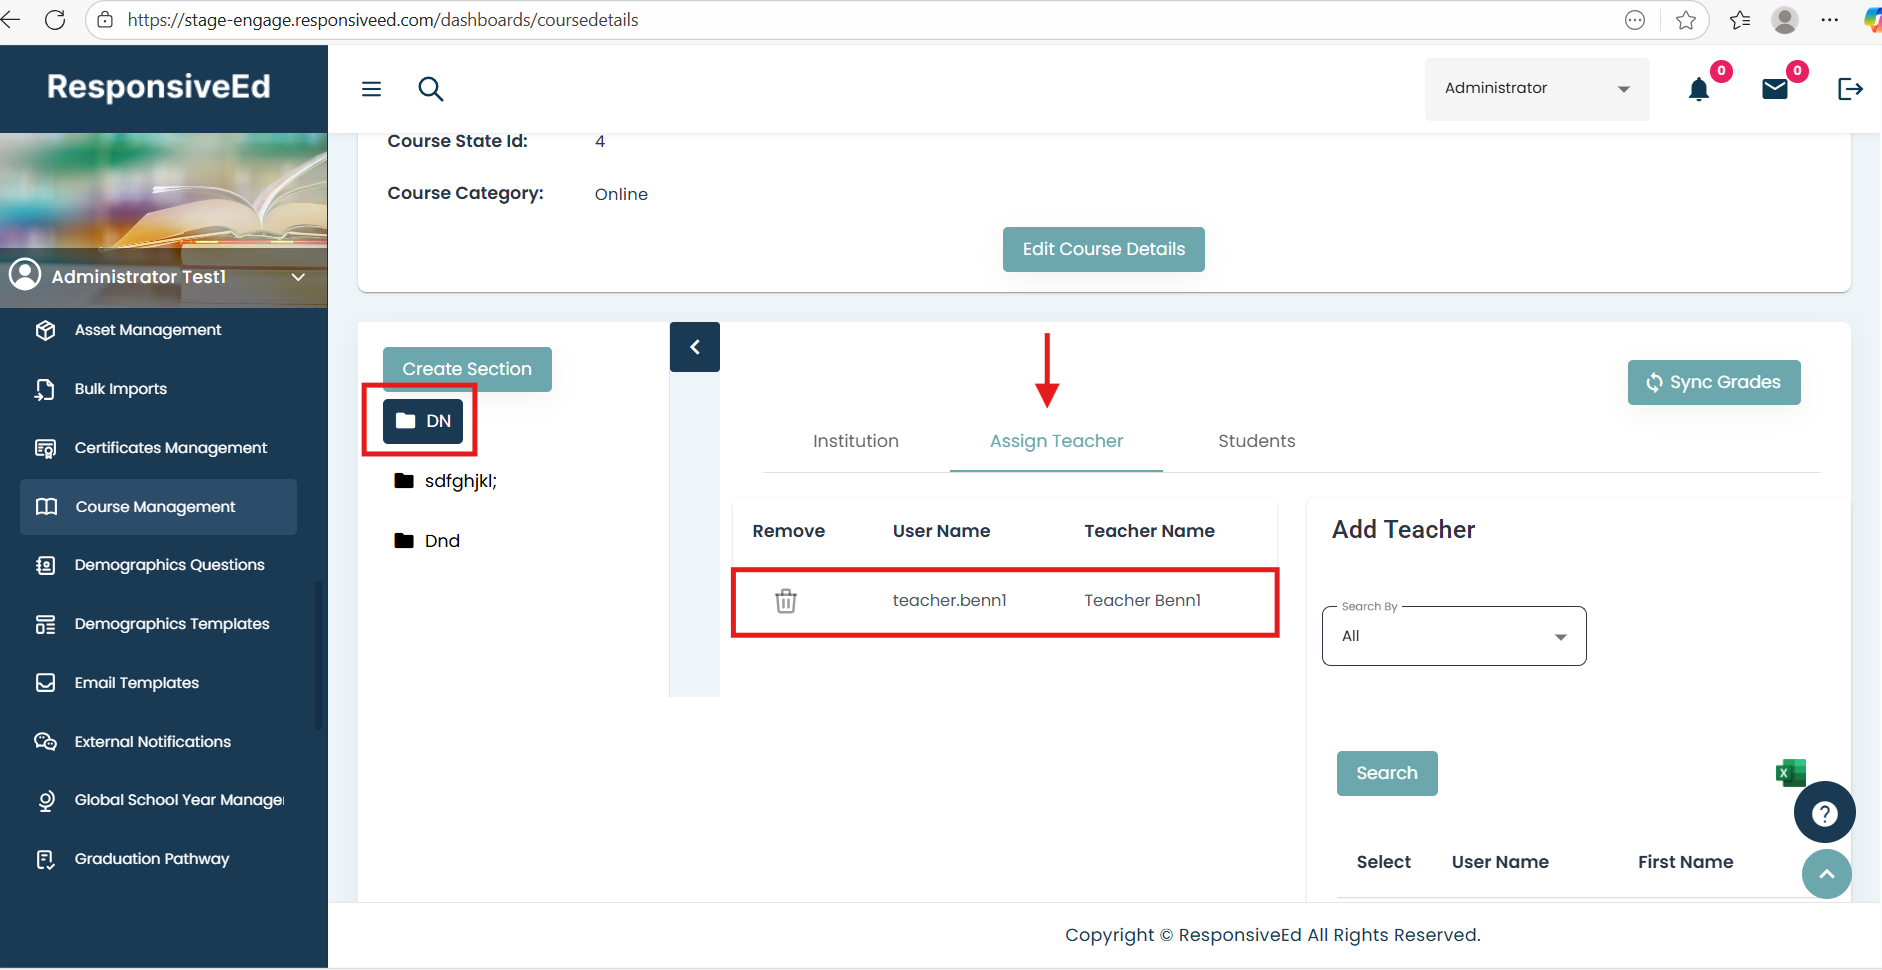Collapse the sections panel with chevron
1882x970 pixels.
695,347
